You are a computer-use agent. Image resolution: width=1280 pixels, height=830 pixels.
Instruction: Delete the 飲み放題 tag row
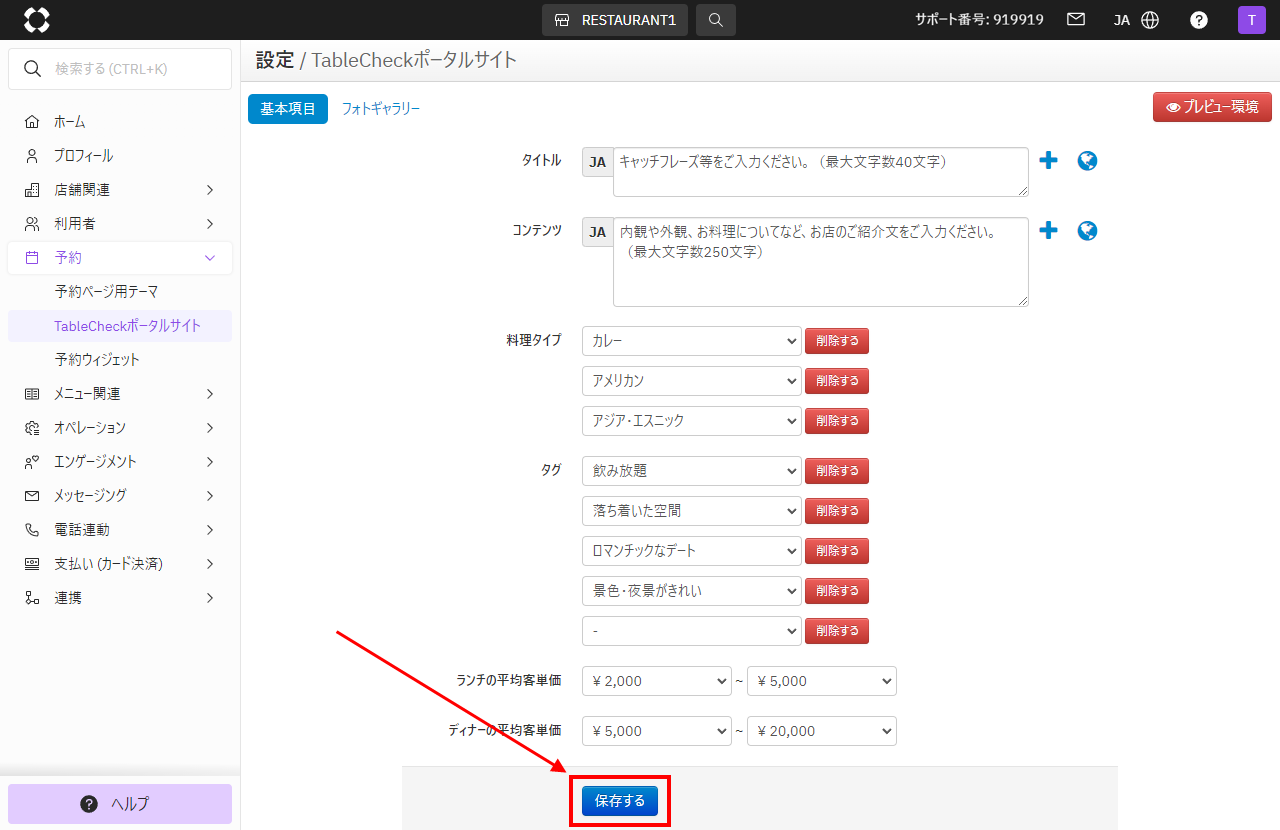(837, 471)
